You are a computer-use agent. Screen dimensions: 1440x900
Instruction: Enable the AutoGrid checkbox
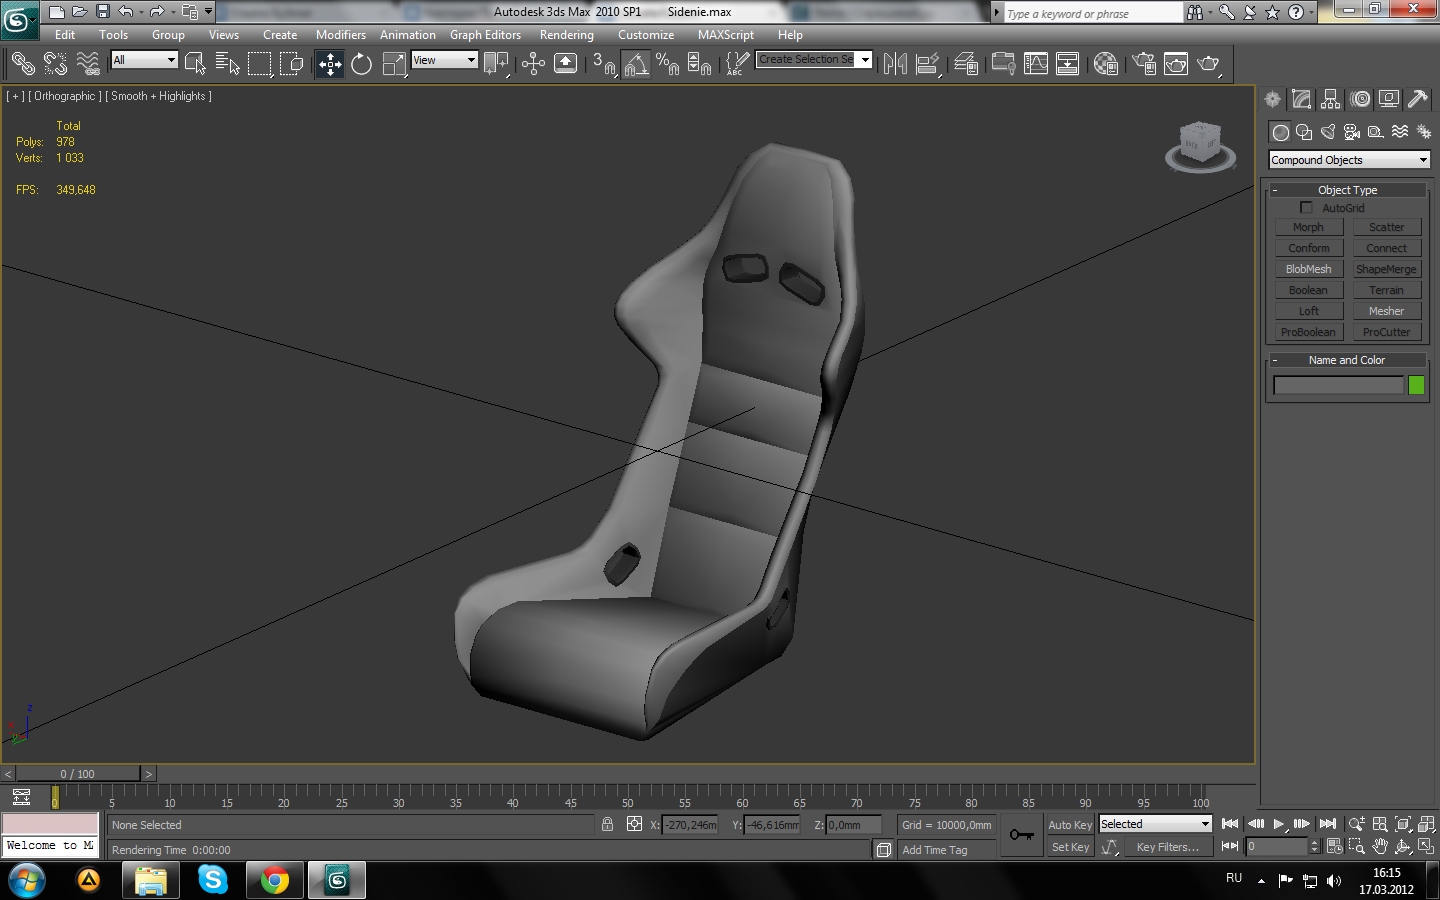click(x=1306, y=208)
